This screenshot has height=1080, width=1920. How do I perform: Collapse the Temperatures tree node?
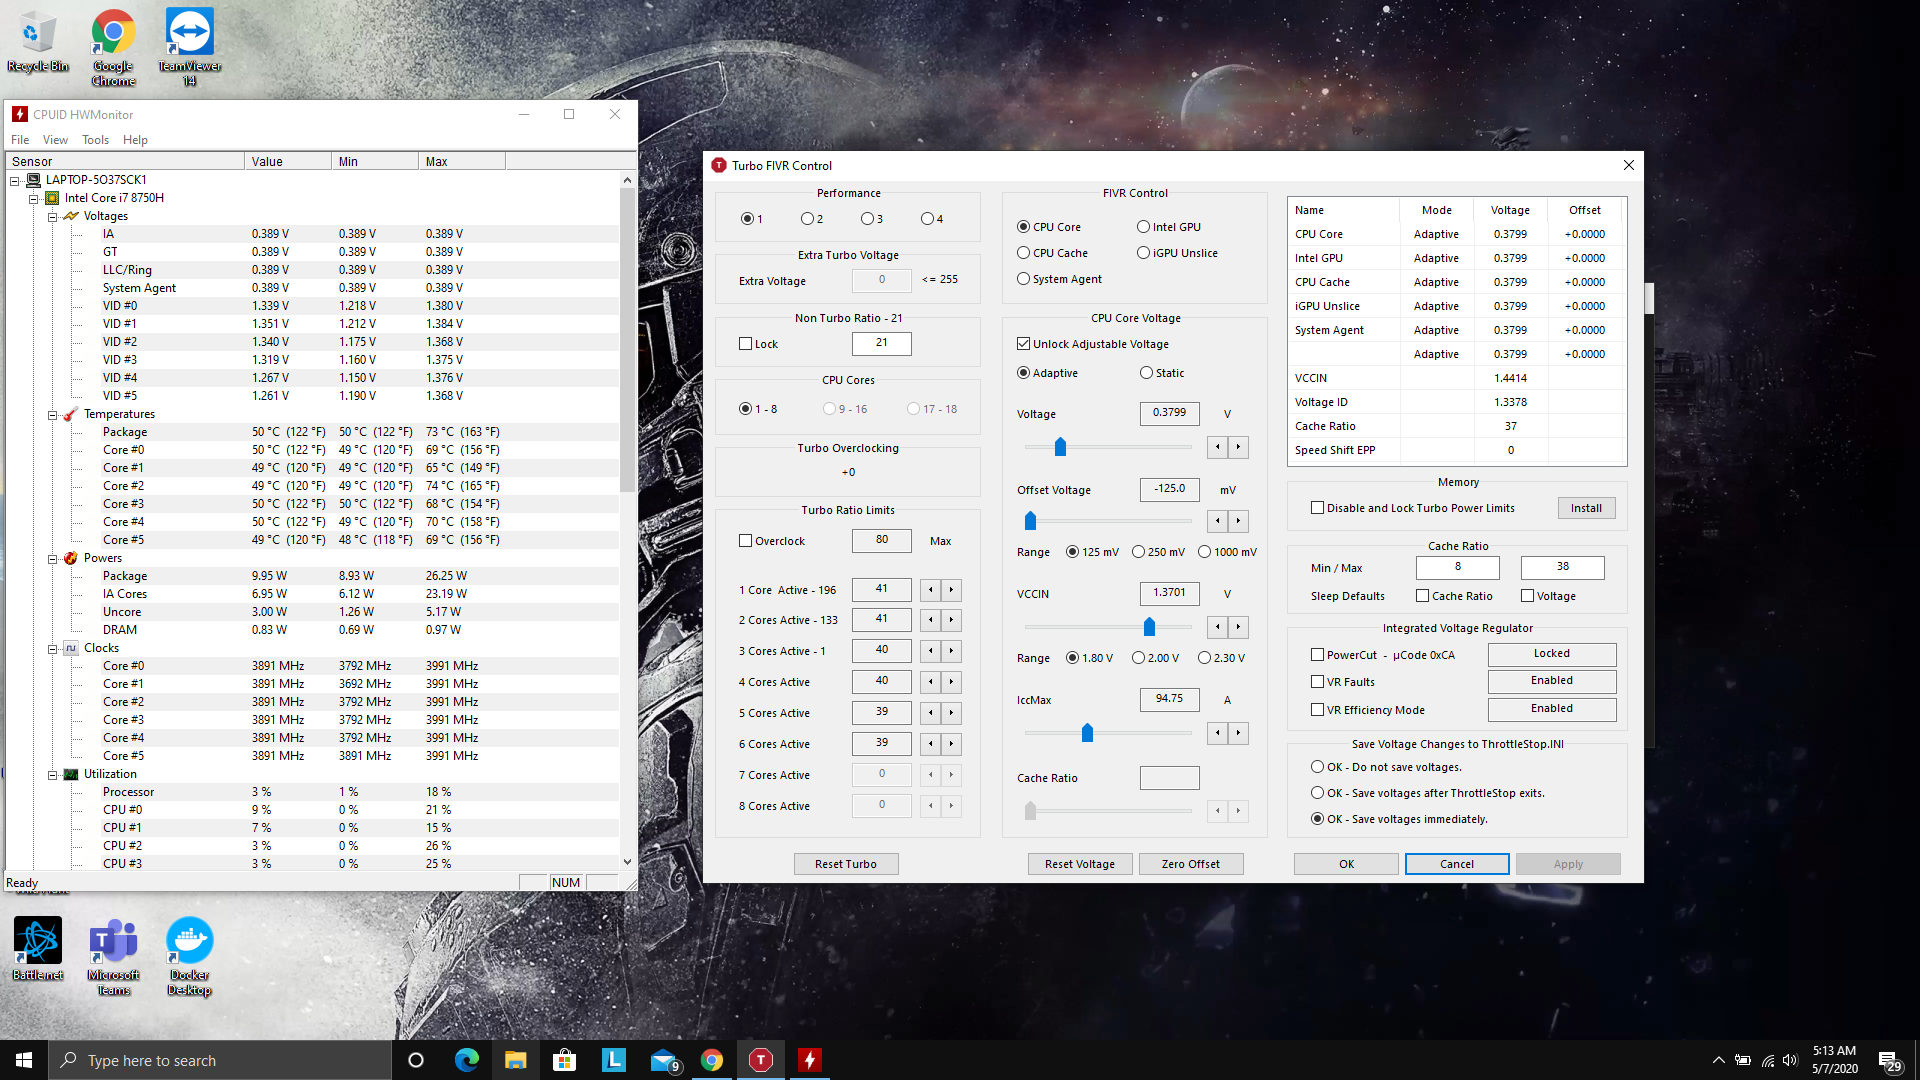52,414
